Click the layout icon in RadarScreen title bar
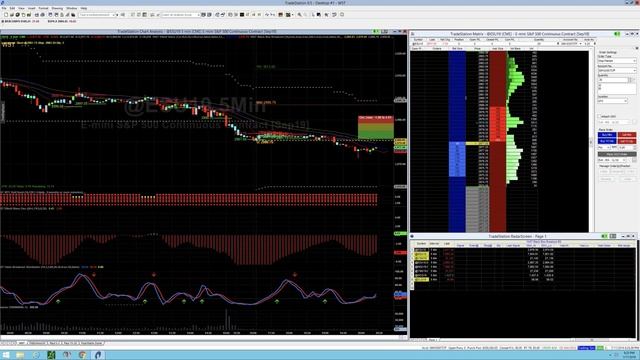Image resolution: width=640 pixels, height=360 pixels. (613, 236)
